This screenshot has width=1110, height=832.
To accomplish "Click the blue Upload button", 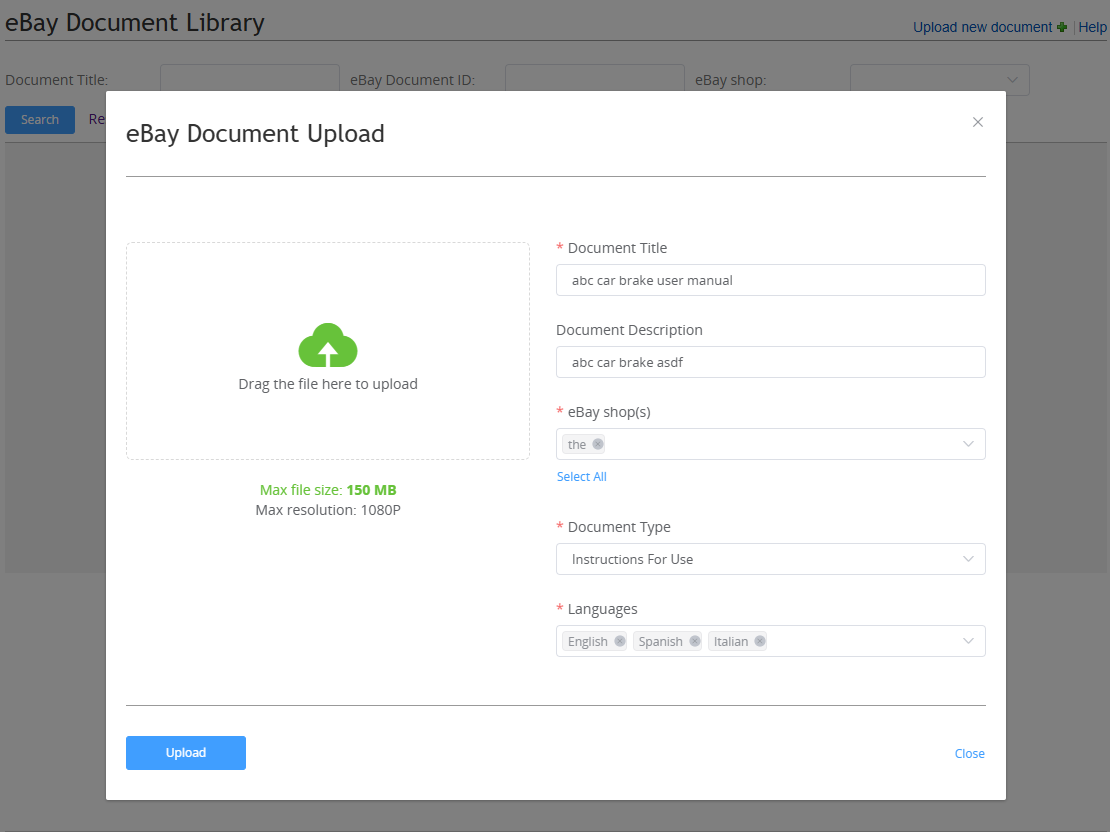I will [x=185, y=753].
